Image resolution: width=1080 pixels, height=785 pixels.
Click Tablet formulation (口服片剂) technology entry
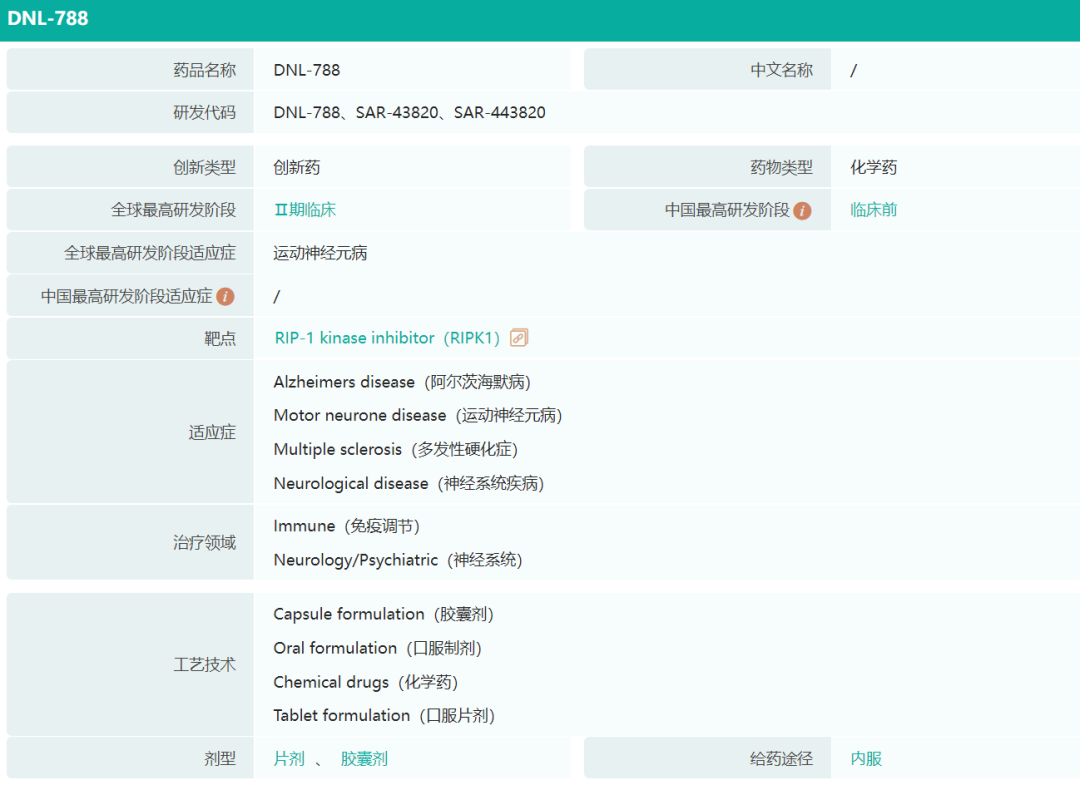[384, 715]
